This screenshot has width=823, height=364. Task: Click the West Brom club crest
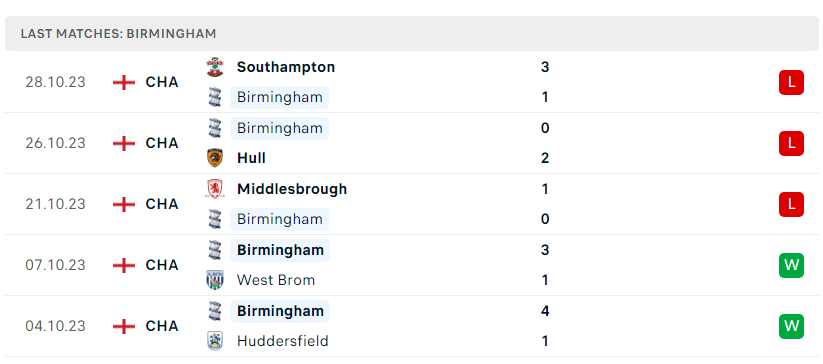pyautogui.click(x=215, y=280)
